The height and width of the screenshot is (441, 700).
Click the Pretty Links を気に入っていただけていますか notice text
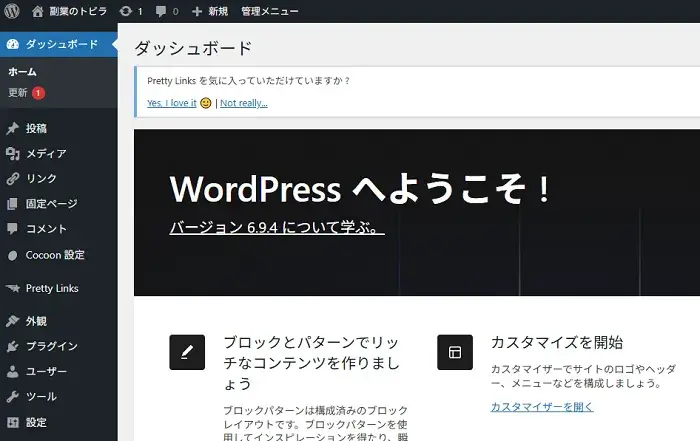(249, 81)
